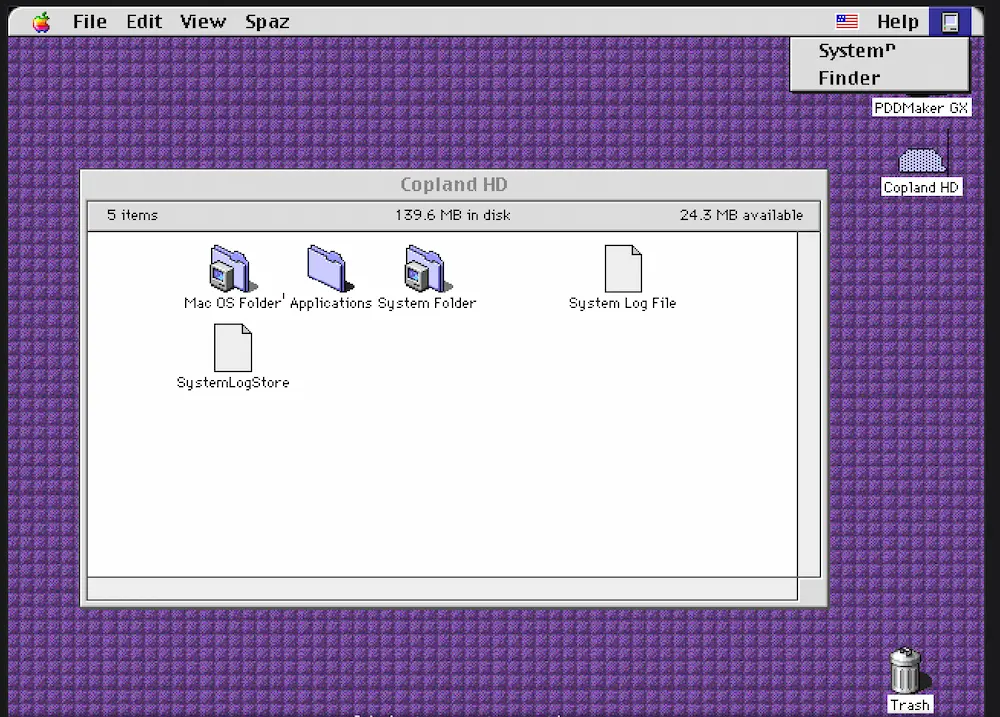Click the 'SystemLogStore' label

(233, 382)
